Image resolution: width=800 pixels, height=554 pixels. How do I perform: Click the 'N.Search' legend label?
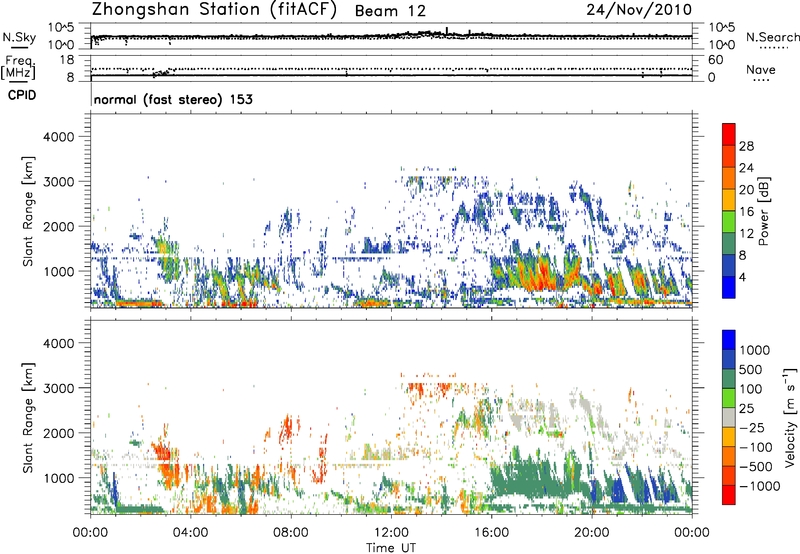point(773,37)
